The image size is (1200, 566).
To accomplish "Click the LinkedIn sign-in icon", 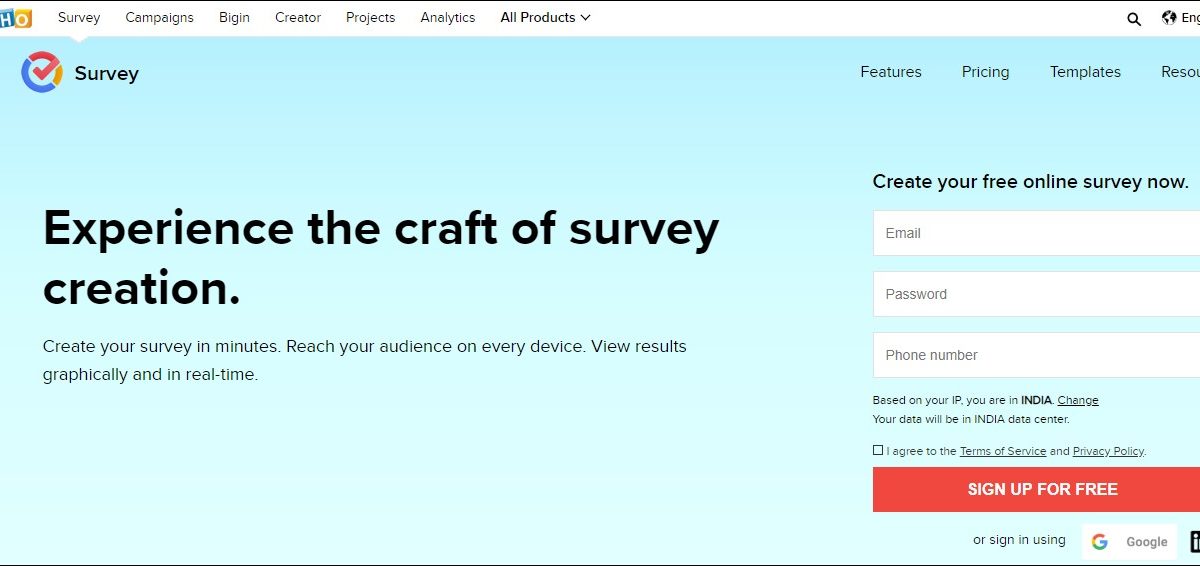I will coord(1194,541).
